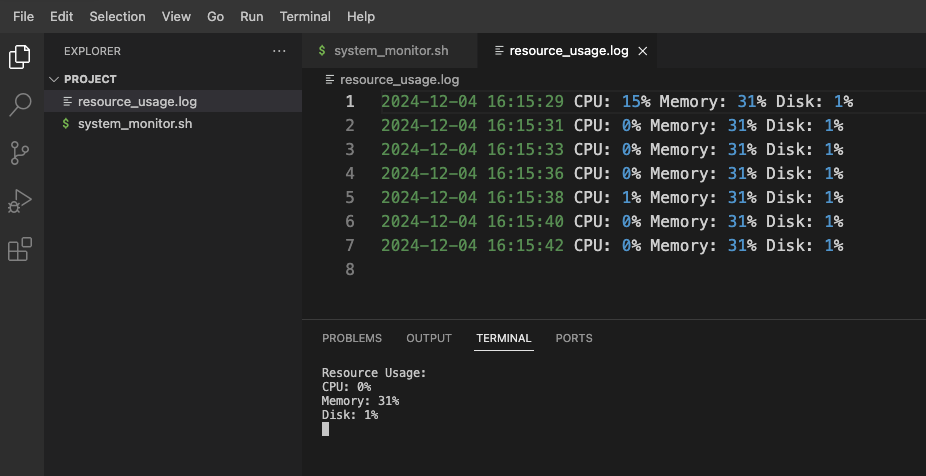Select system_monitor.sh in the file tree

click(x=134, y=124)
